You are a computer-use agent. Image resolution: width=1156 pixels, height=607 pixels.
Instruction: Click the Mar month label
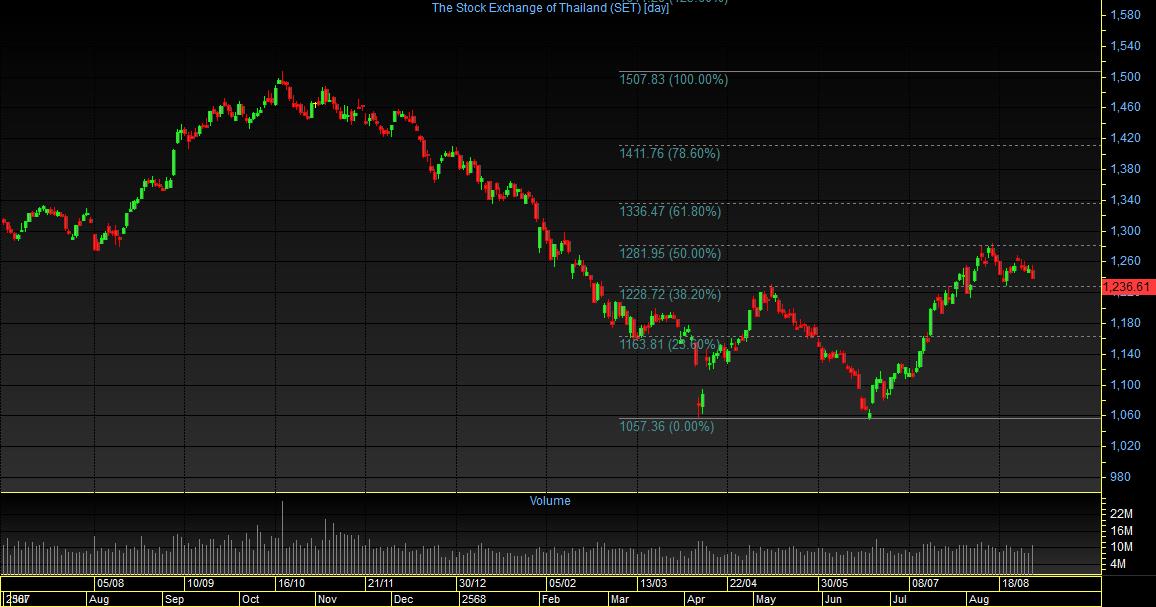point(620,600)
